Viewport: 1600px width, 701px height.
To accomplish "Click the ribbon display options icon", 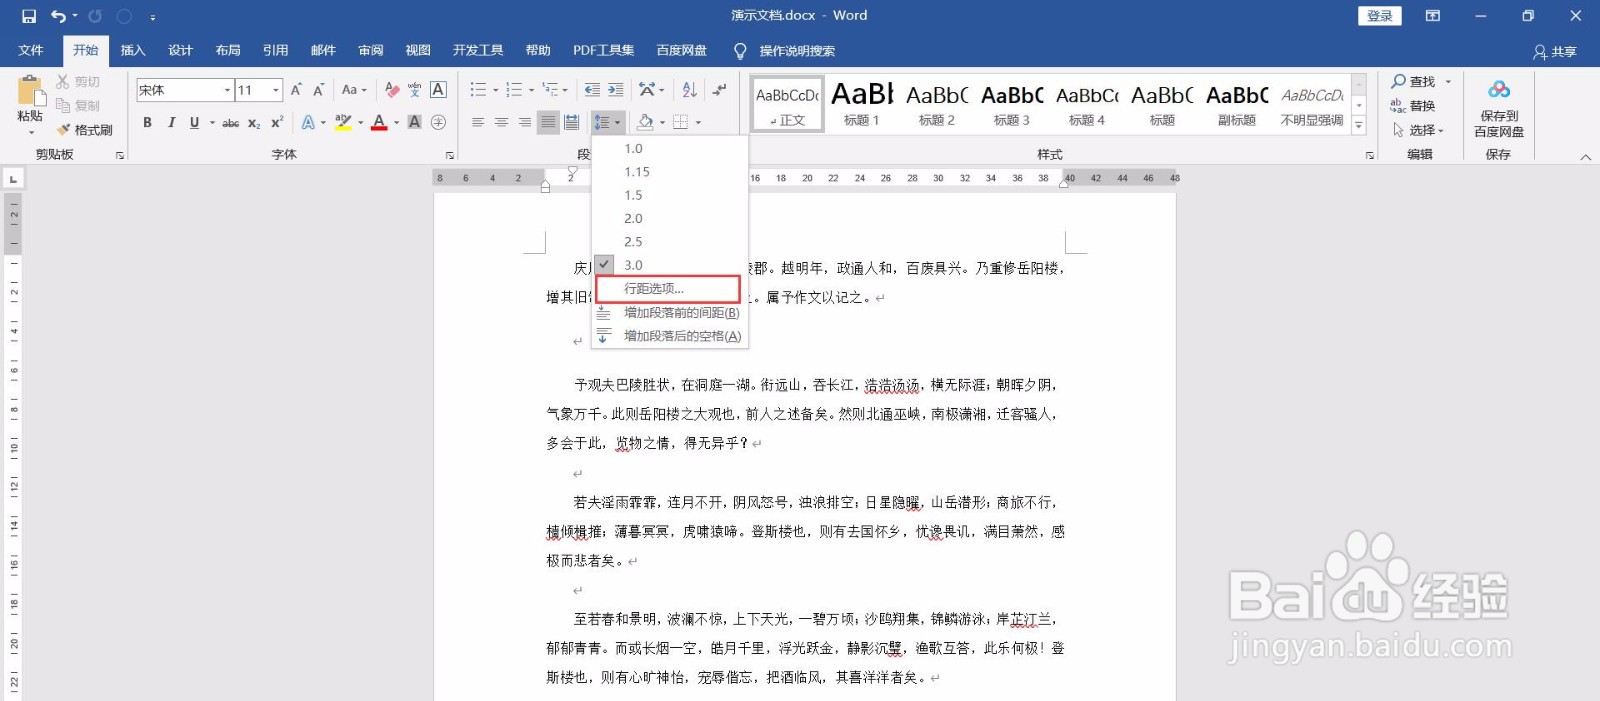I will pyautogui.click(x=1433, y=16).
